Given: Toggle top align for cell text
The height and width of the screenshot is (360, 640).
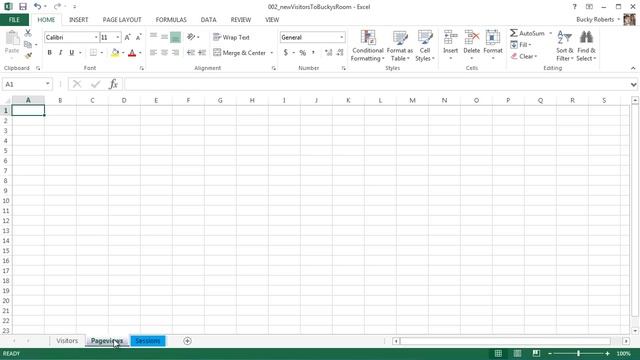Looking at the screenshot, I should coord(153,37).
